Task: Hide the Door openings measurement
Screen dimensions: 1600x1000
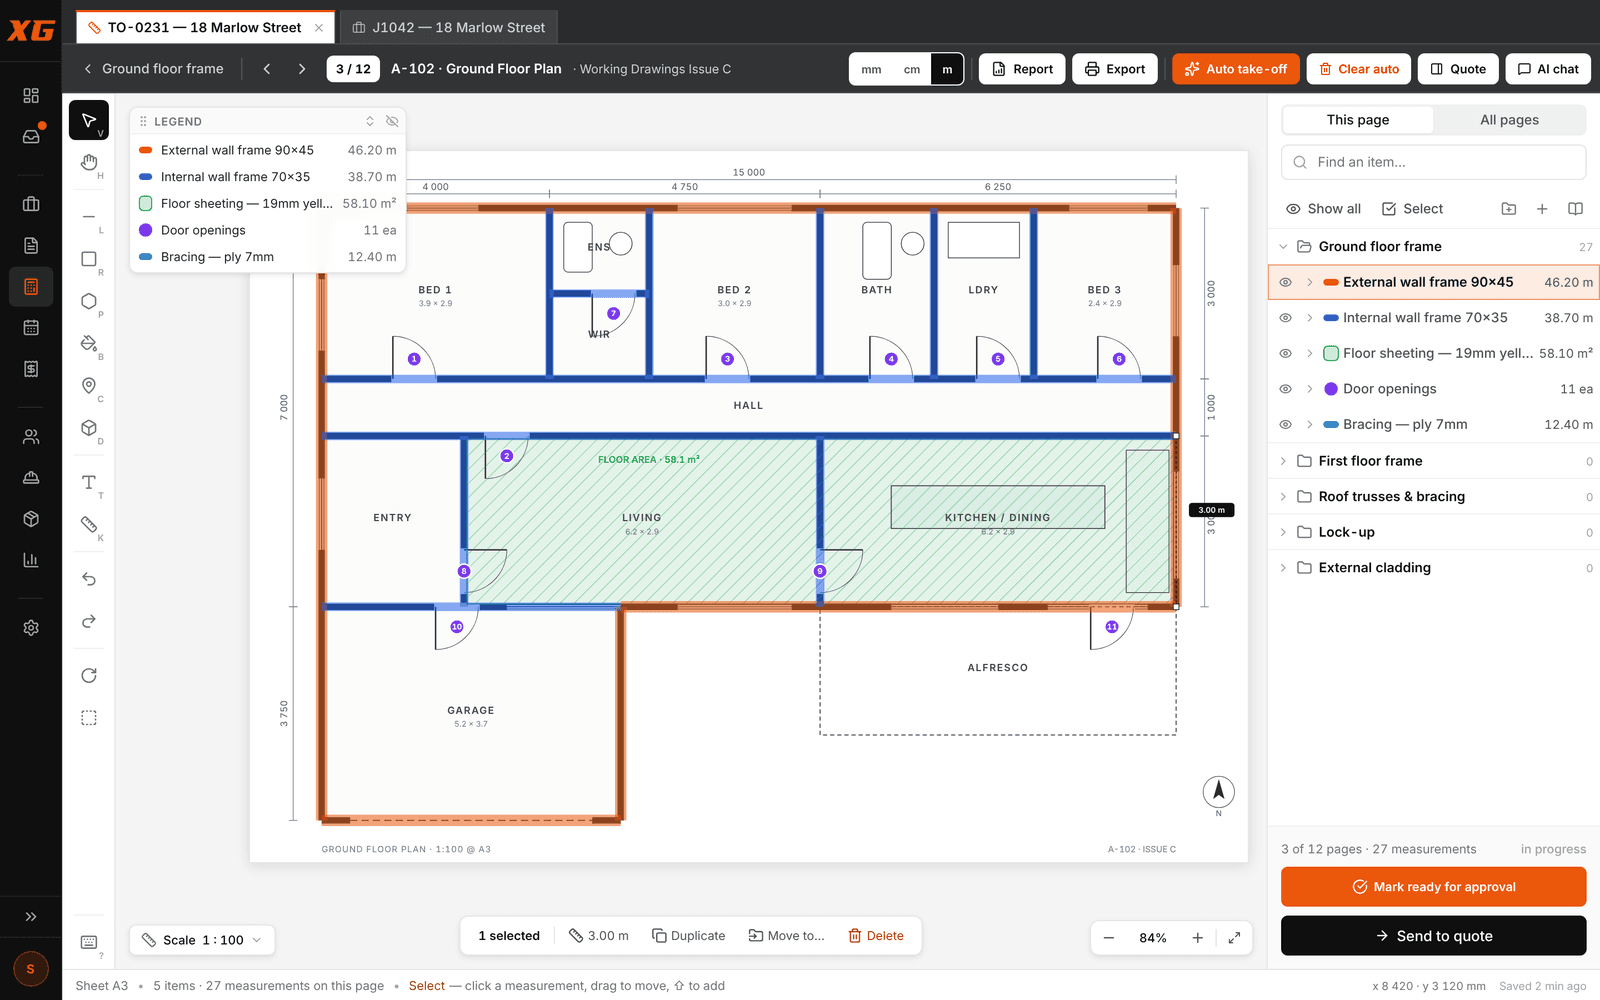Action: tap(1286, 389)
